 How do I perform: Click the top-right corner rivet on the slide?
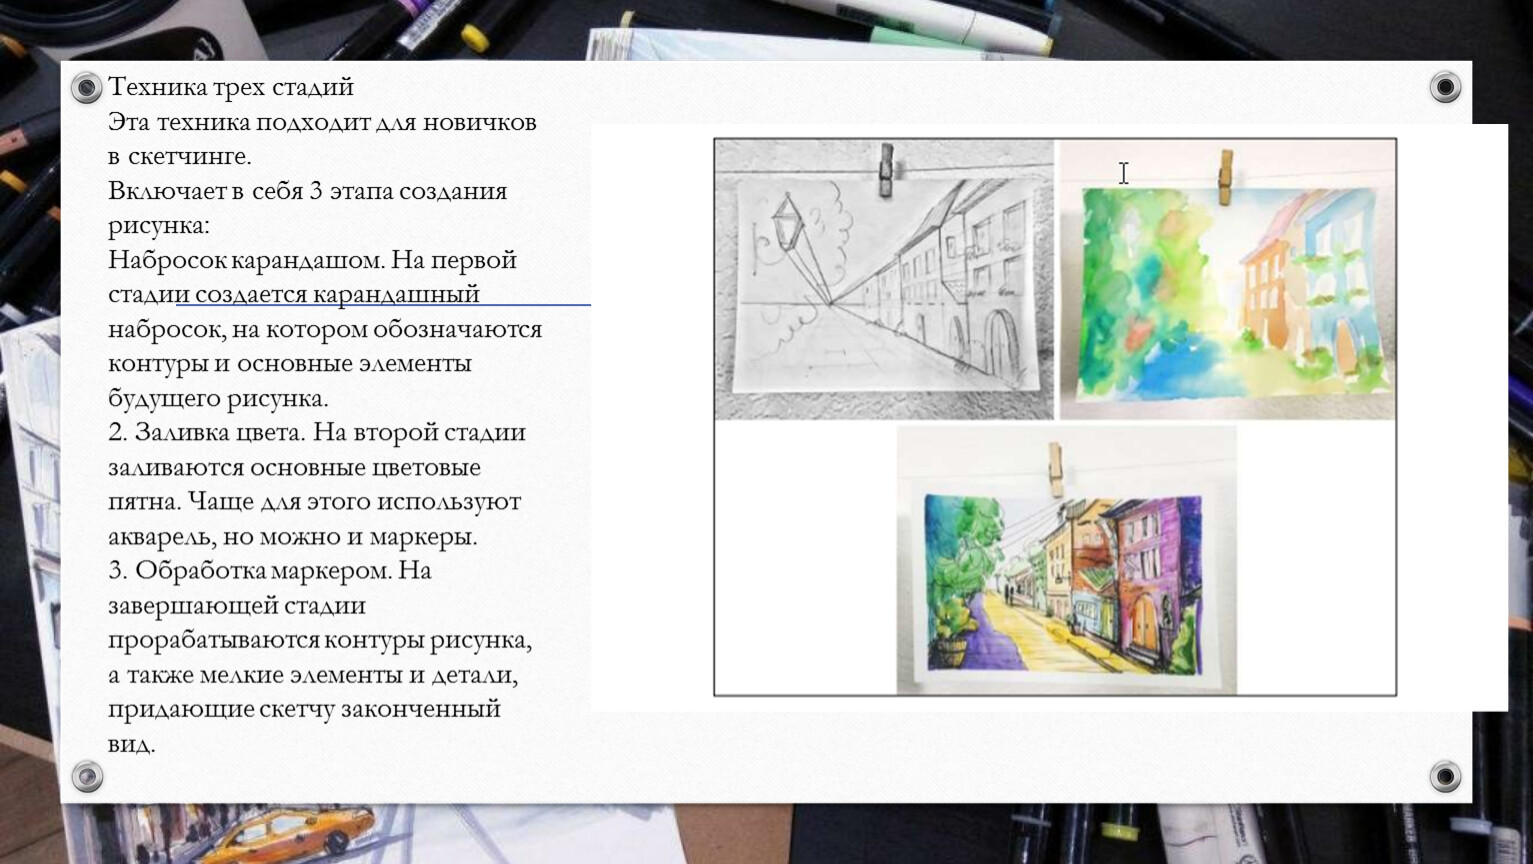tap(1445, 88)
